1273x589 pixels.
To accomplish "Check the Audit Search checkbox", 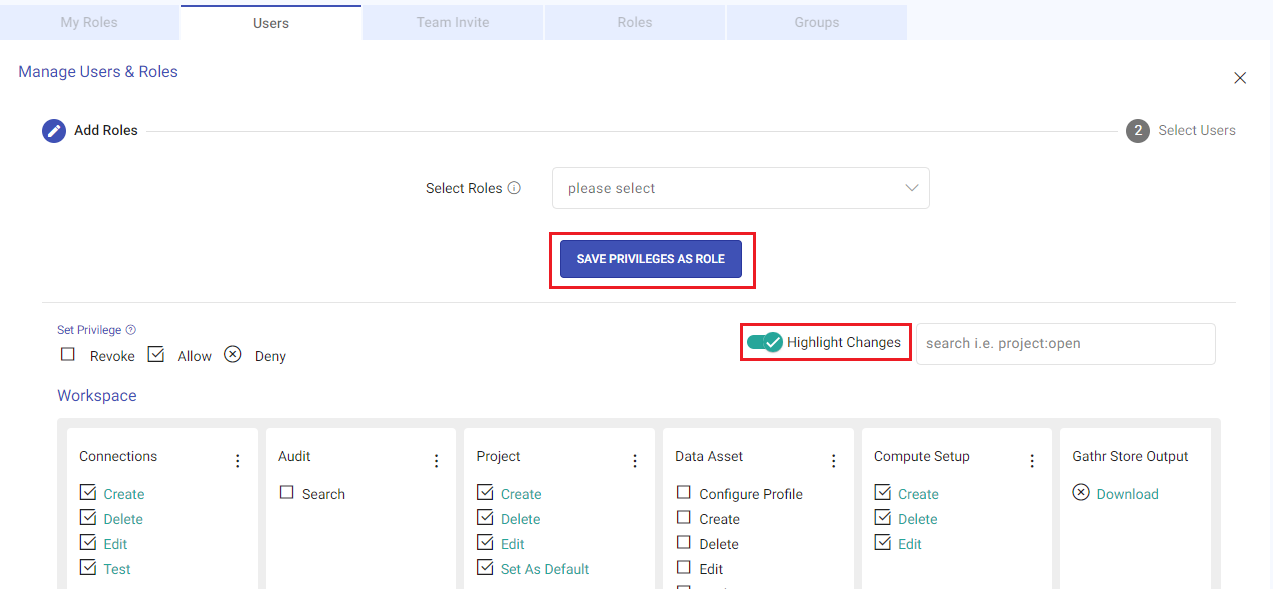I will (x=287, y=493).
